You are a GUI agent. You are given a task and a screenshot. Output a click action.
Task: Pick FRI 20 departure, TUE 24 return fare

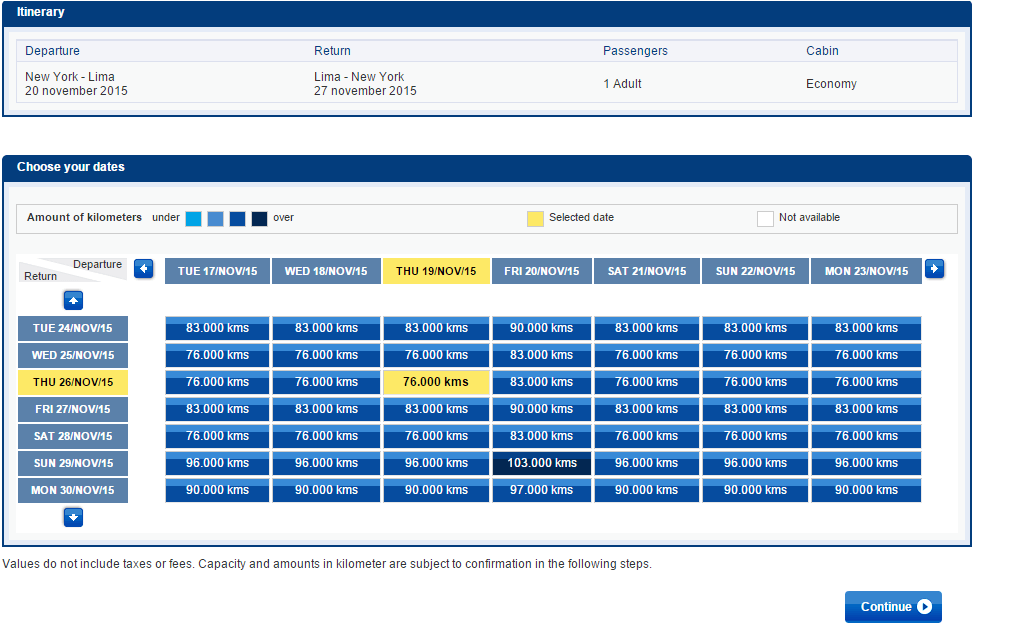tap(542, 328)
